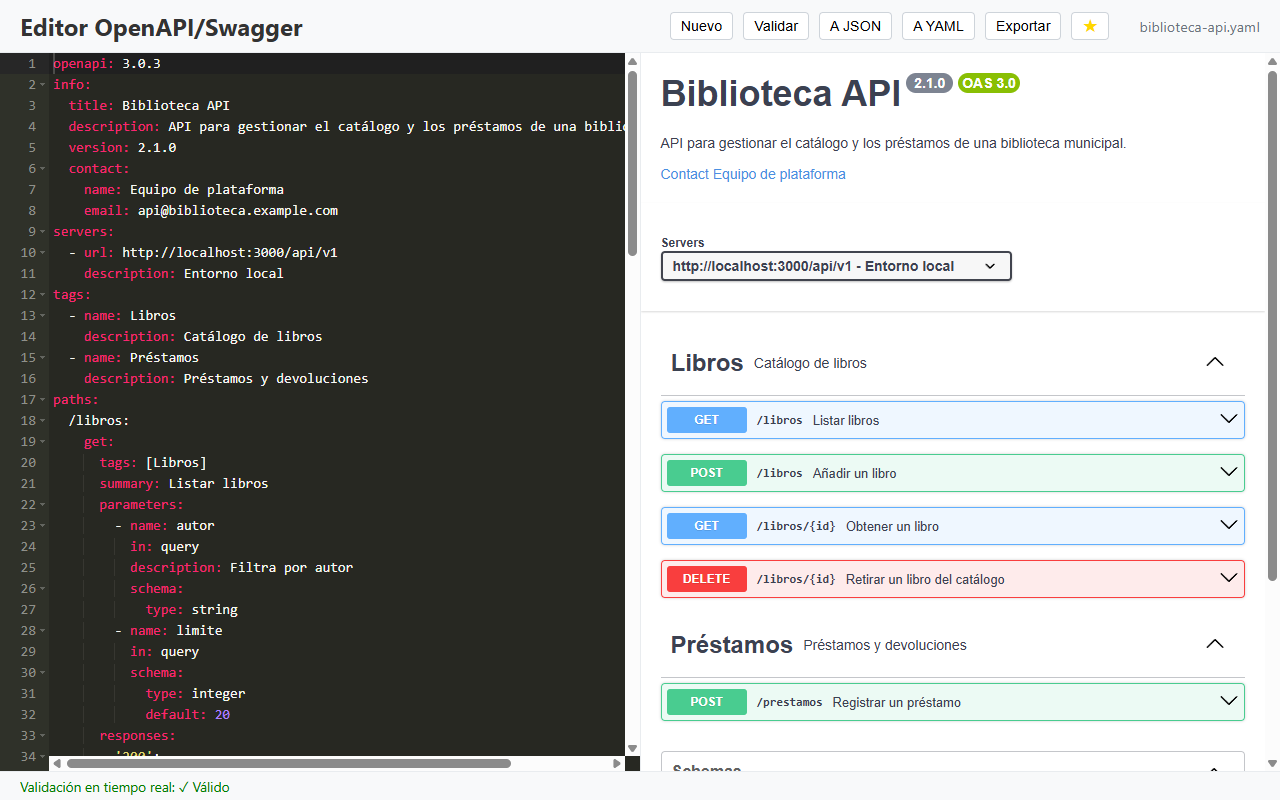The image size is (1280, 800).
Task: Click the editor horizontal scrollbar right arrow
Action: pos(617,763)
